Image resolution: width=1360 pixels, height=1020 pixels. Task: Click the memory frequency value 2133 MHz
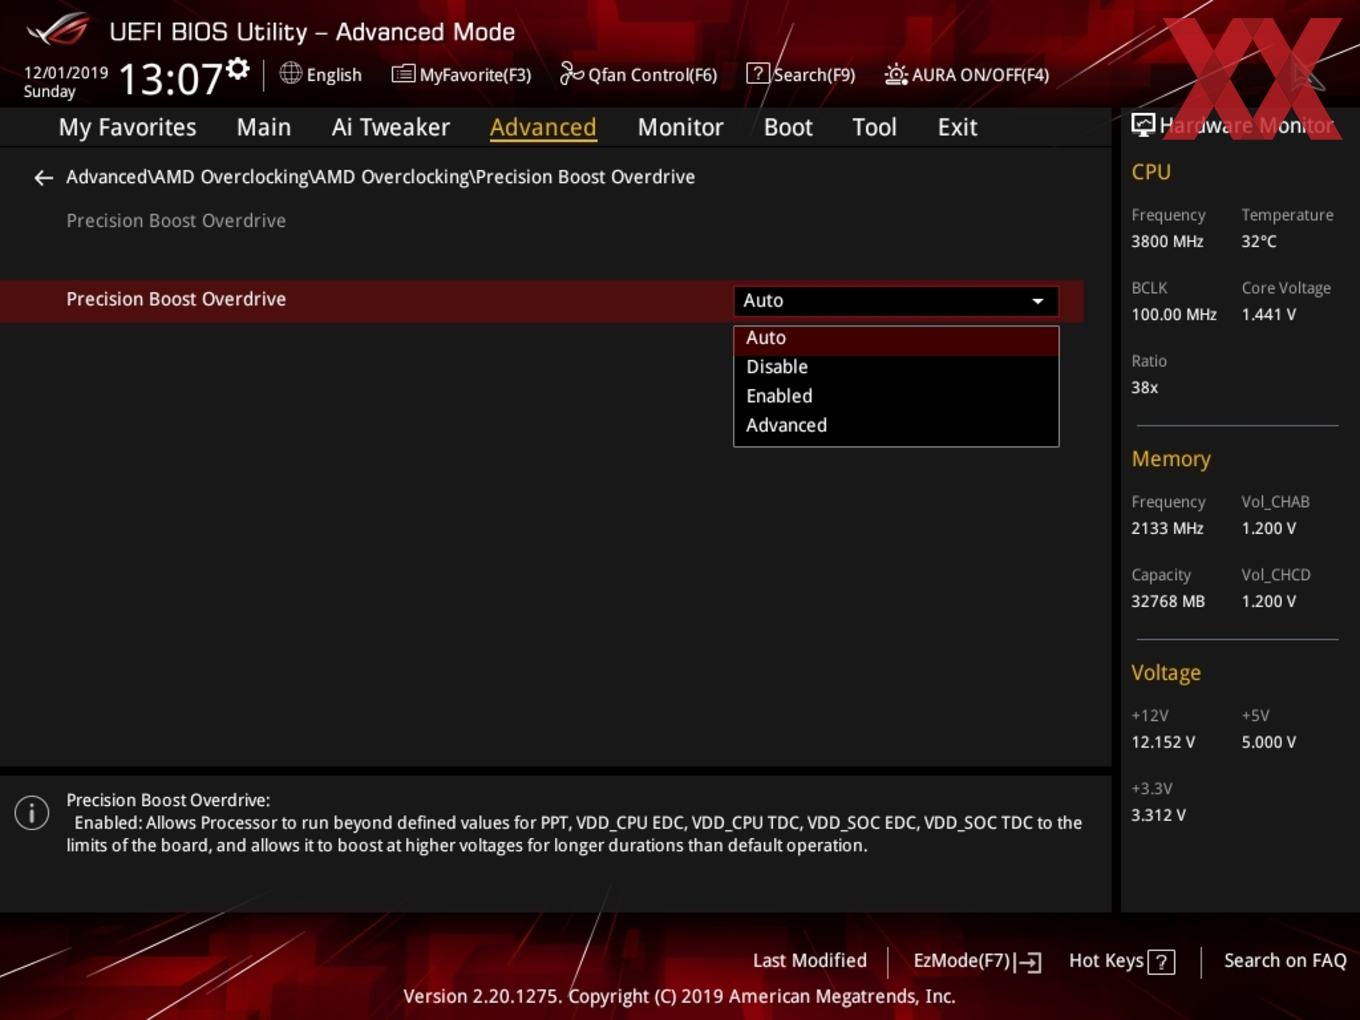pyautogui.click(x=1167, y=529)
